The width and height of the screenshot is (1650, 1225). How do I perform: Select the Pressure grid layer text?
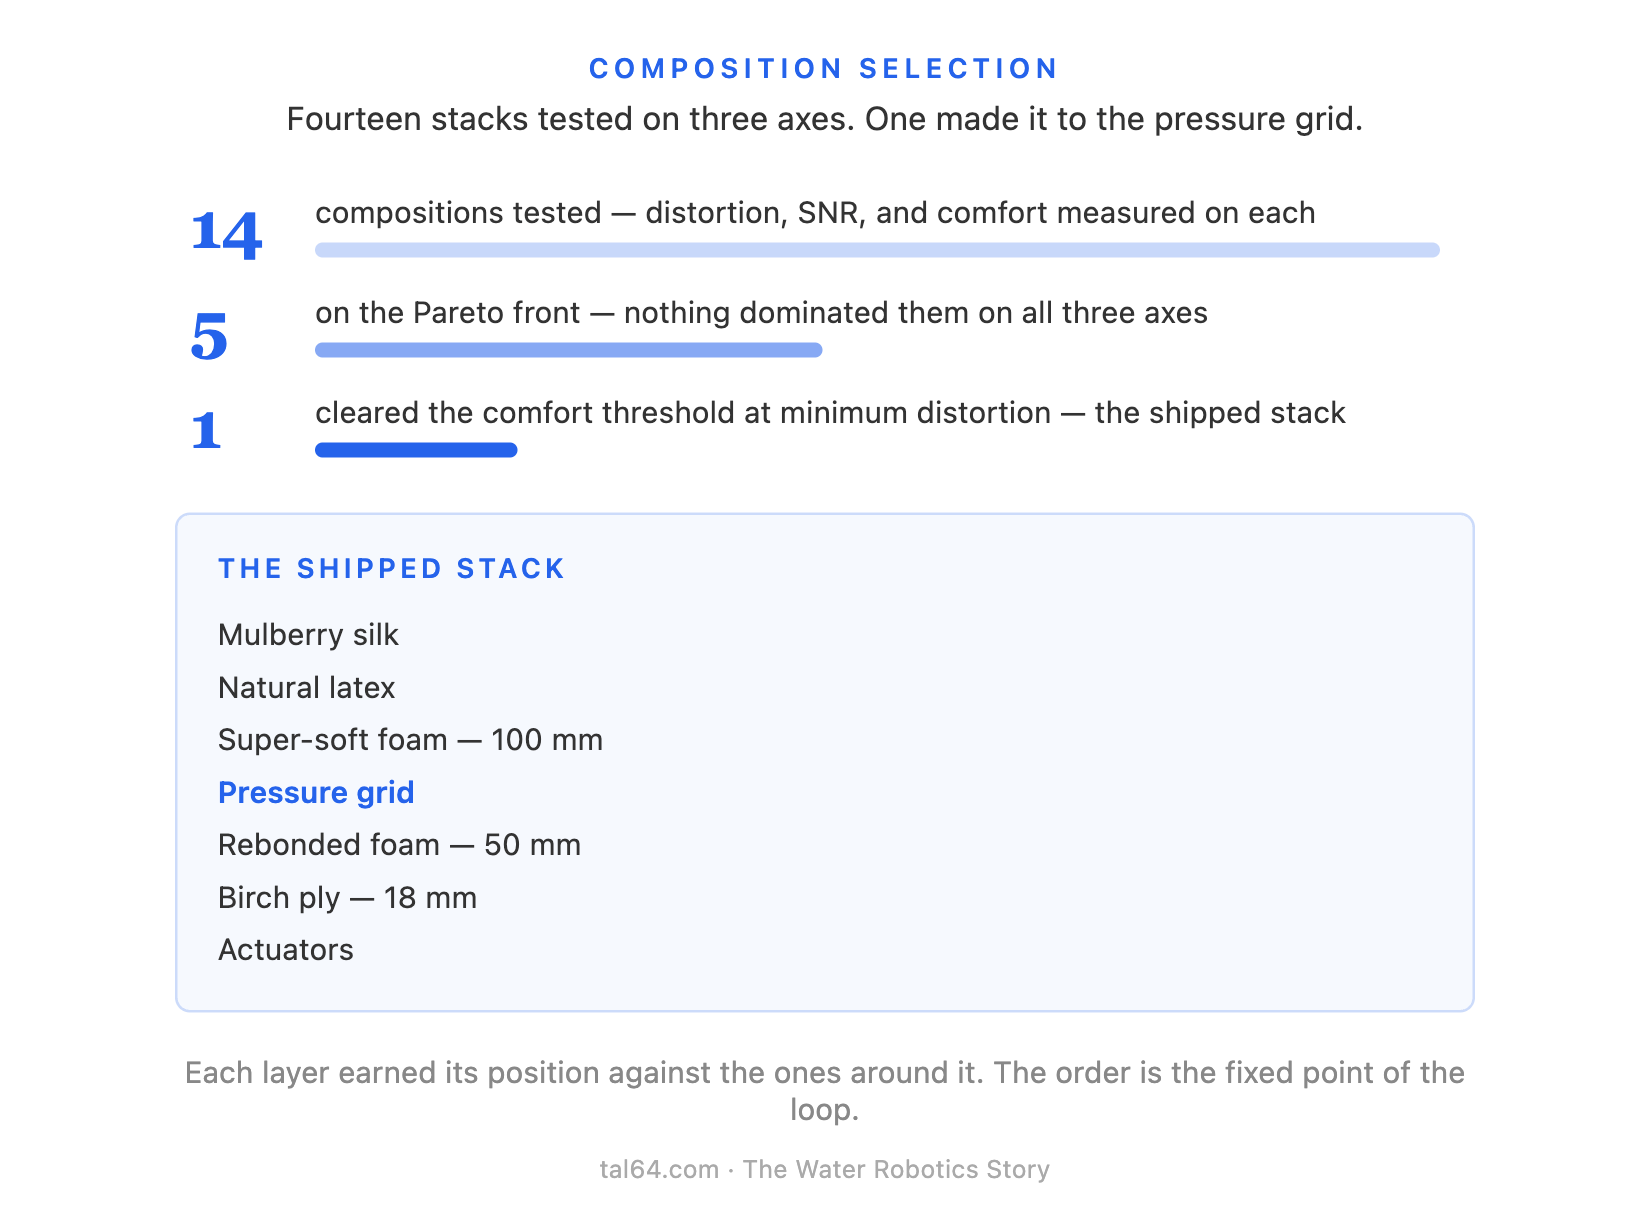point(316,793)
